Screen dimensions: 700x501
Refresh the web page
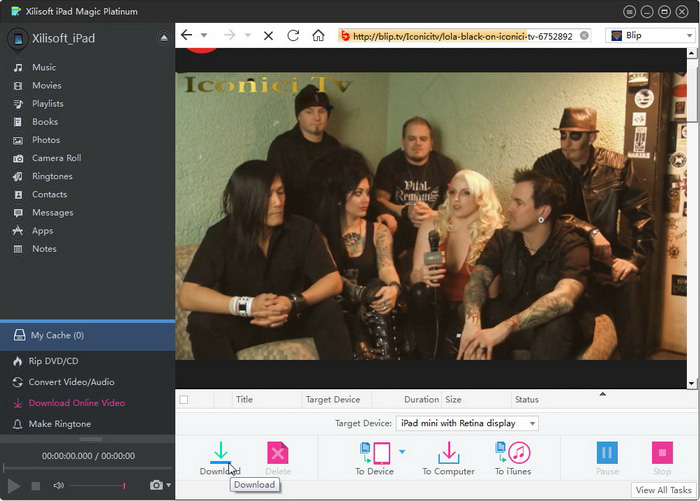[x=293, y=35]
